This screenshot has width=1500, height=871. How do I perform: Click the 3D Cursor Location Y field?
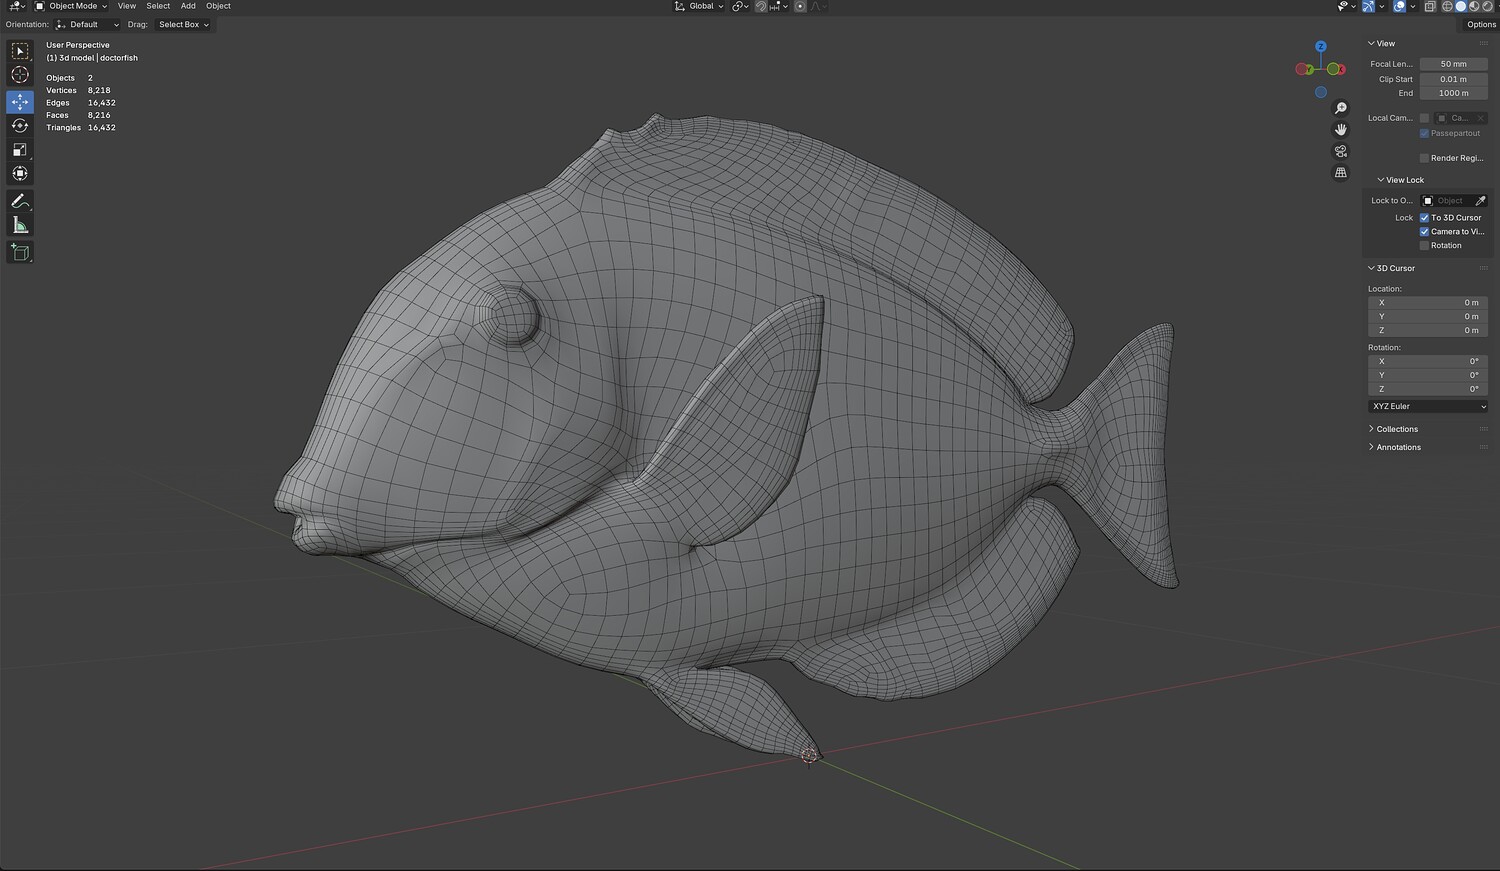[x=1428, y=317]
